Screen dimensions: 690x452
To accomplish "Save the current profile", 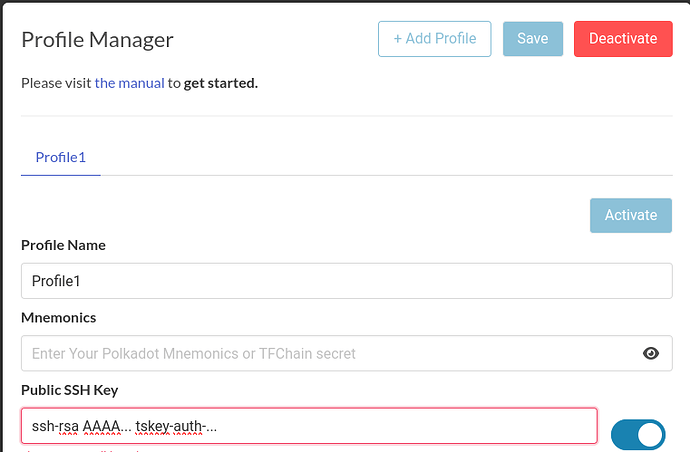I will (533, 39).
